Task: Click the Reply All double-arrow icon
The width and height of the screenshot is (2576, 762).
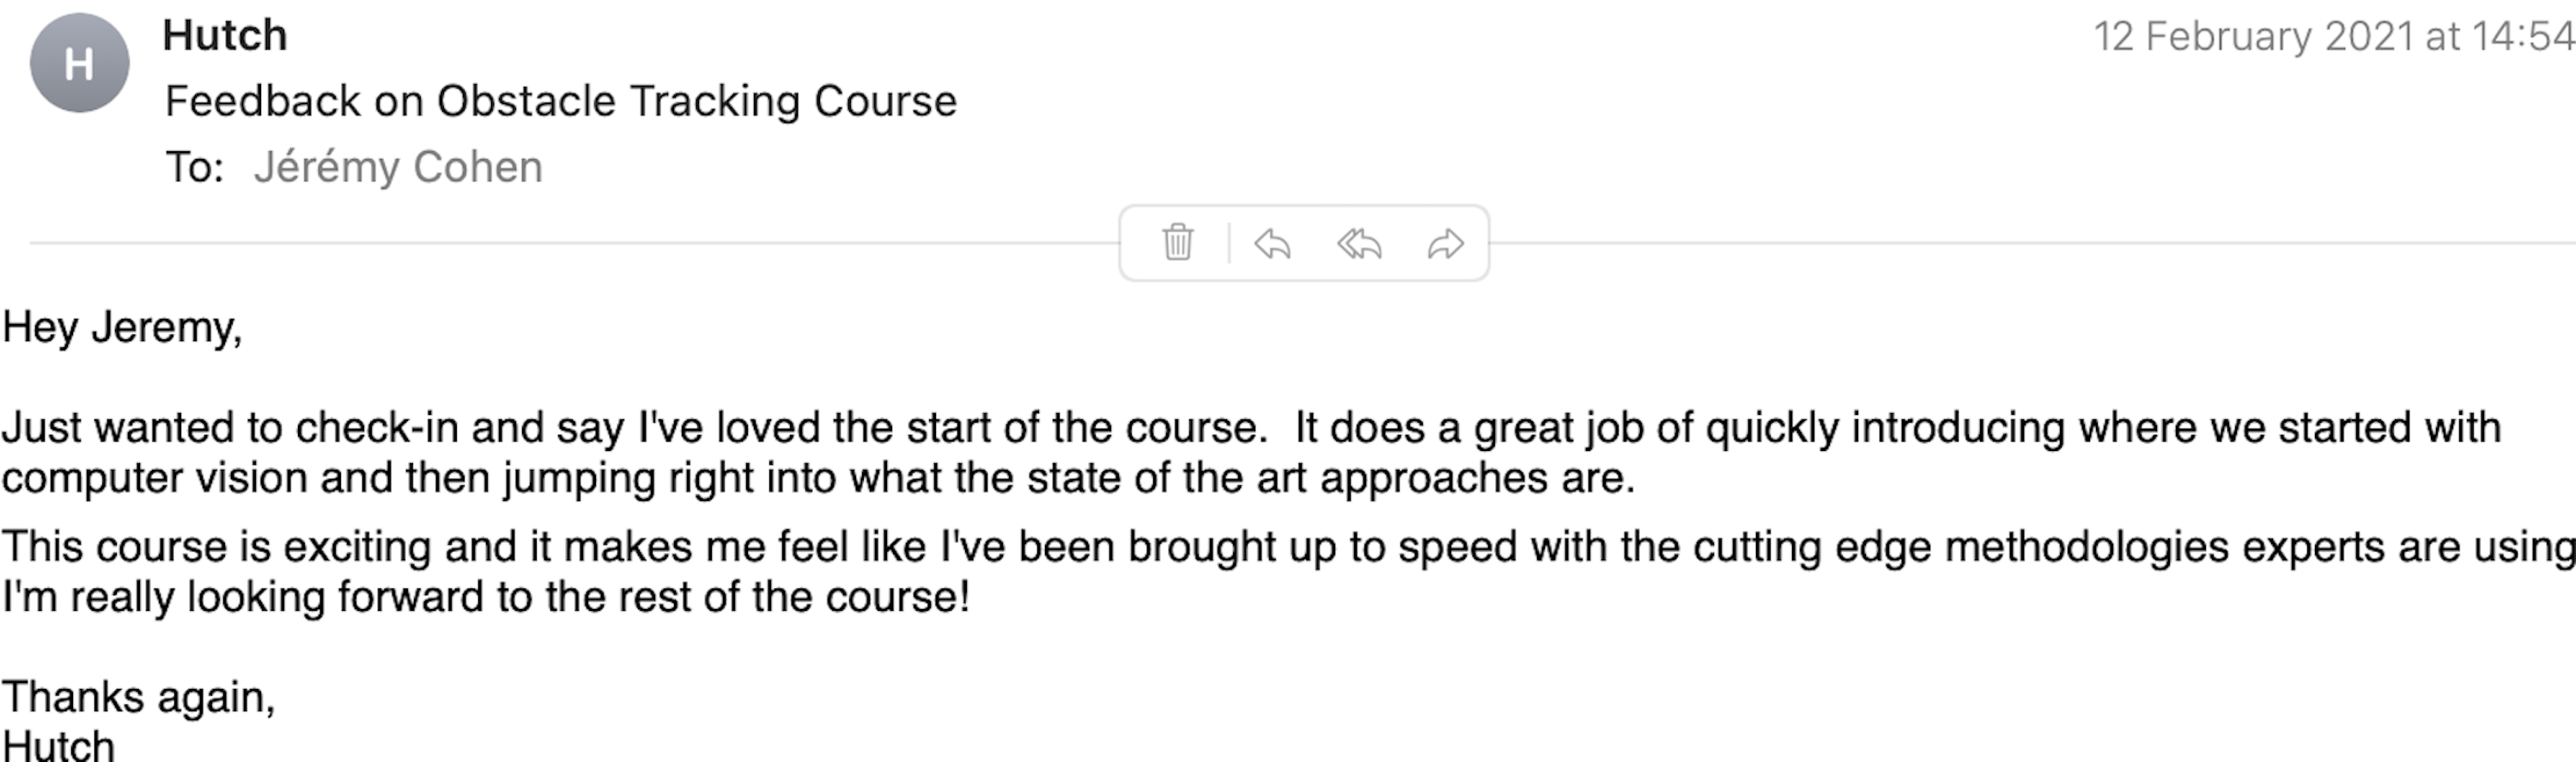Action: point(1359,243)
